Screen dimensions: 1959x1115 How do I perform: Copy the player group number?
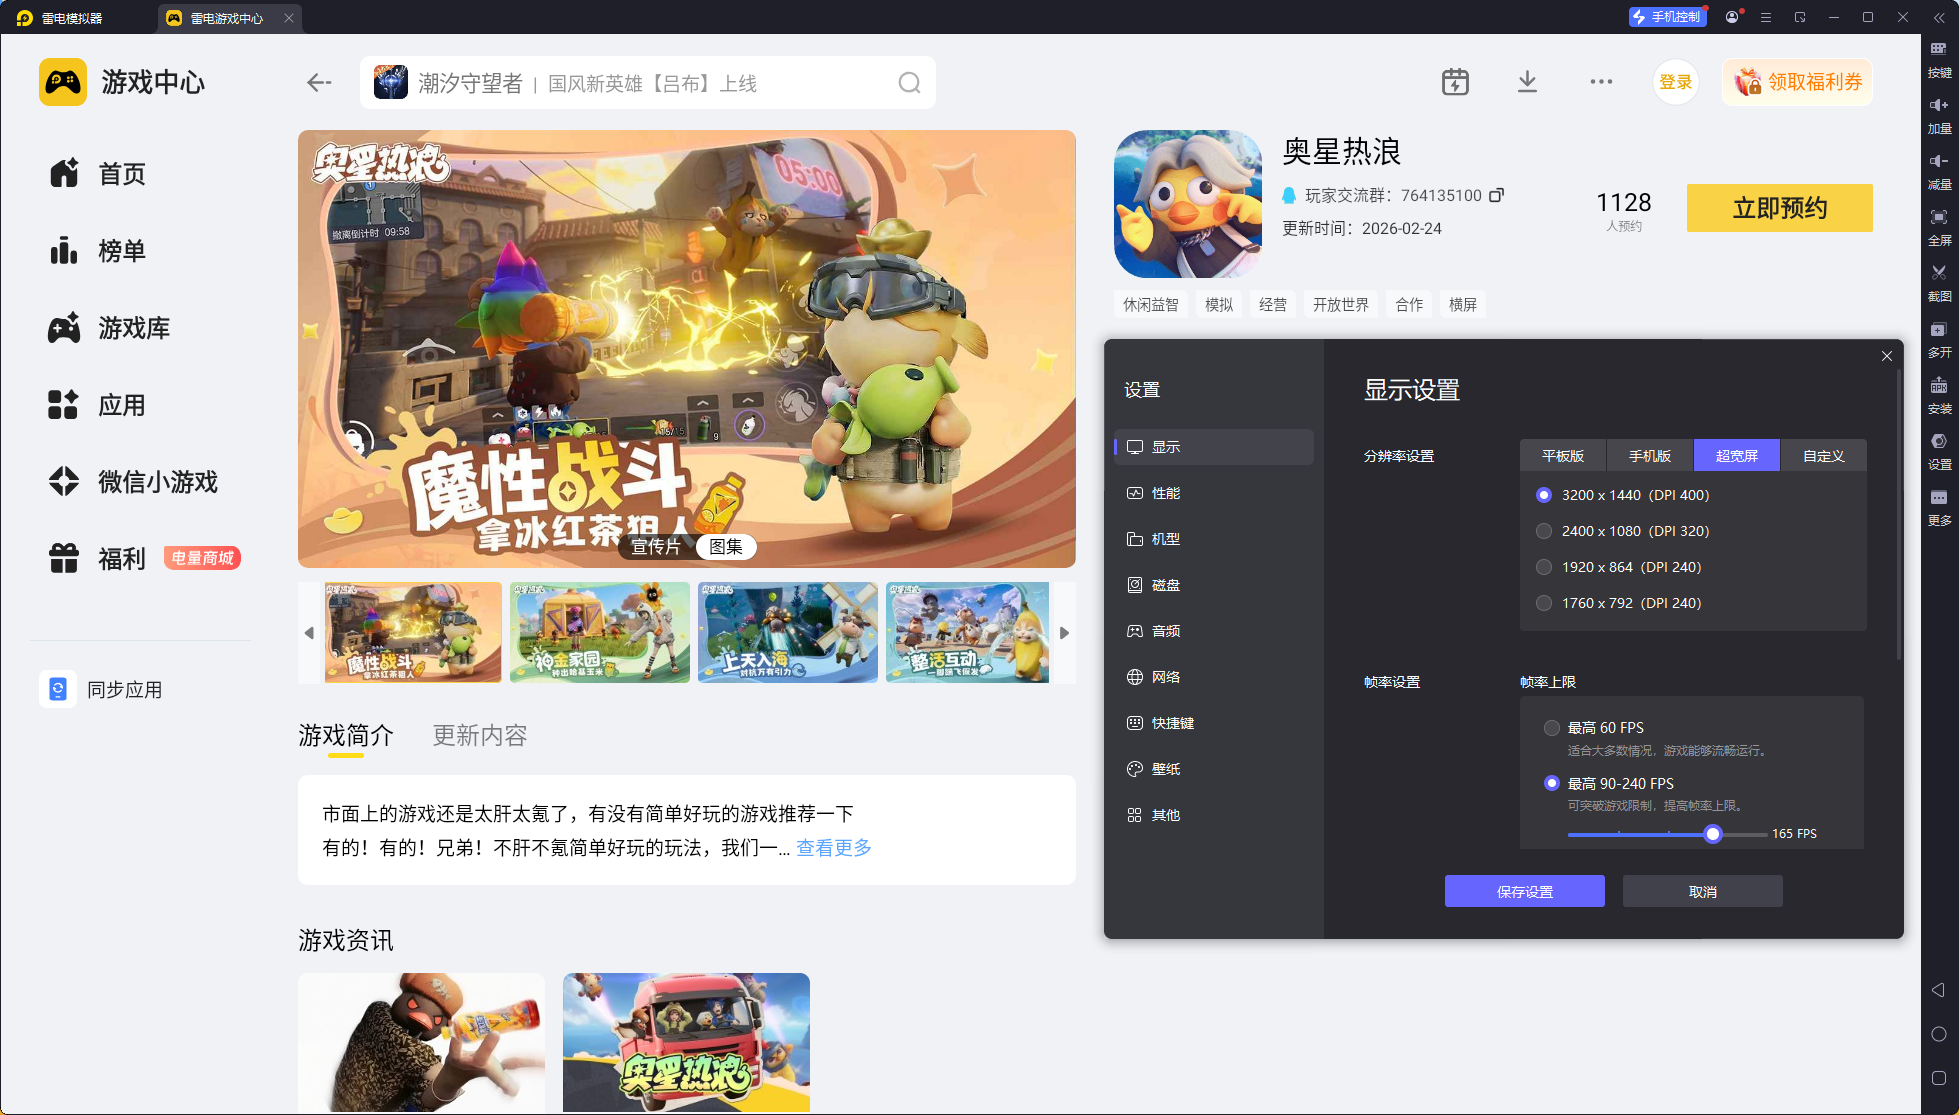1496,195
